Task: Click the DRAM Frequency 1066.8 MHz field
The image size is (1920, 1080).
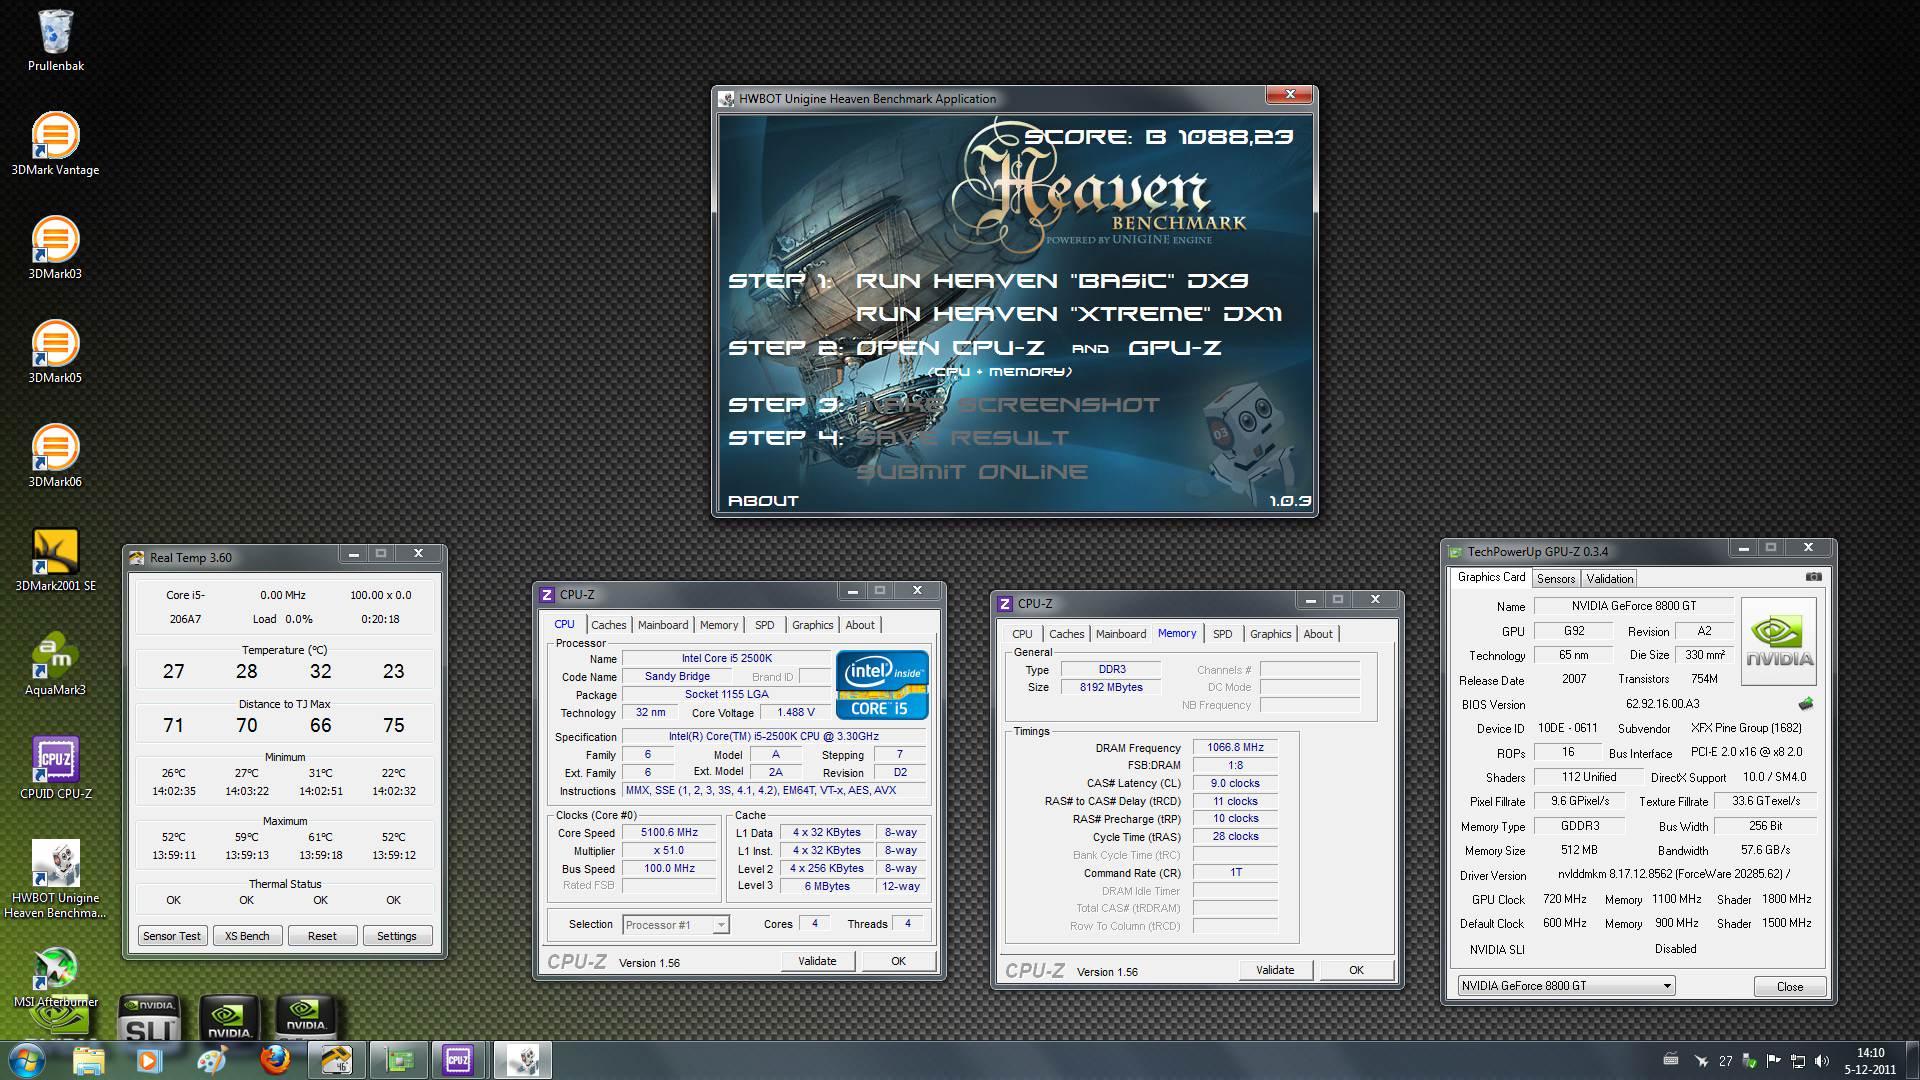Action: click(x=1235, y=747)
